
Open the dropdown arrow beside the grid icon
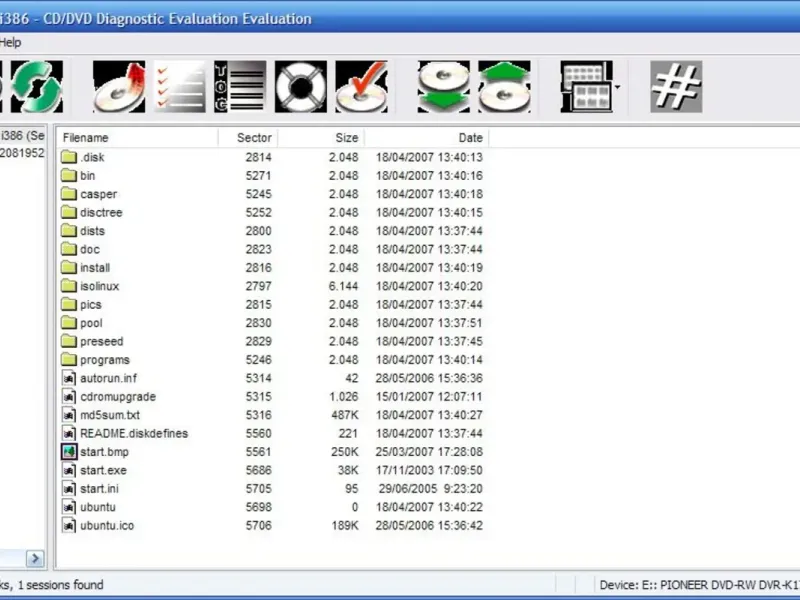(x=618, y=87)
